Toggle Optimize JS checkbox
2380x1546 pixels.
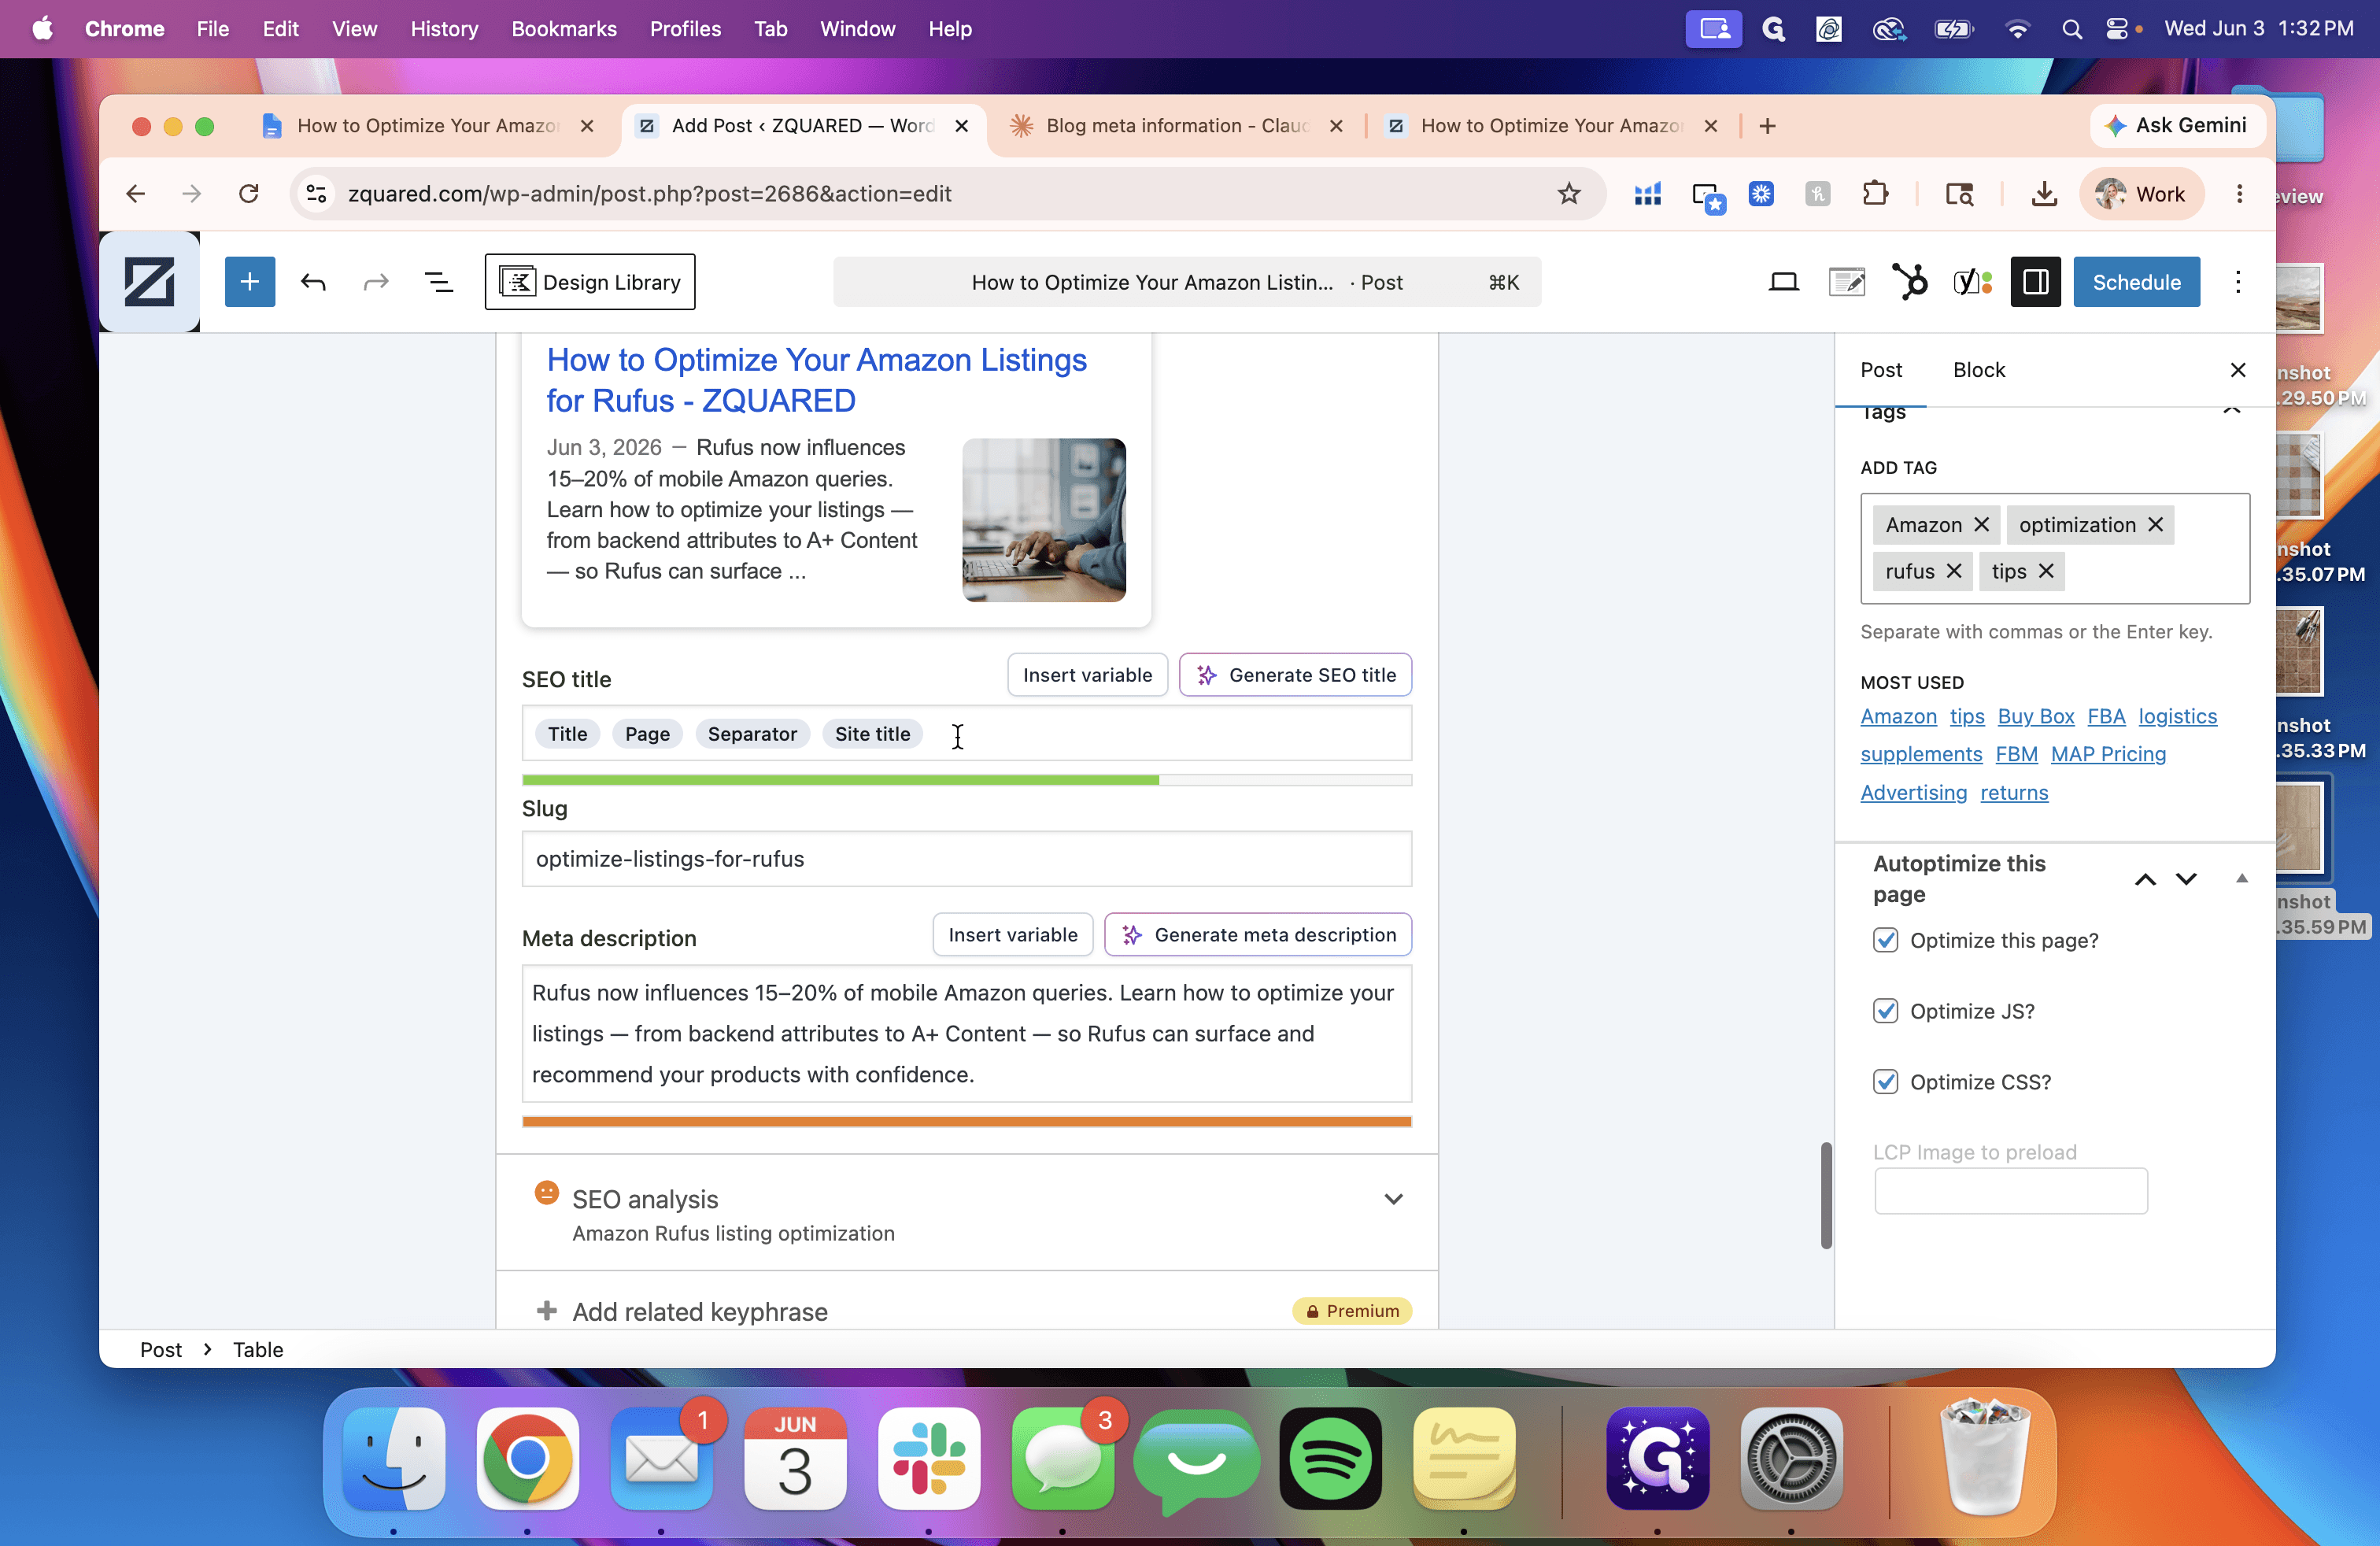pos(1885,1011)
